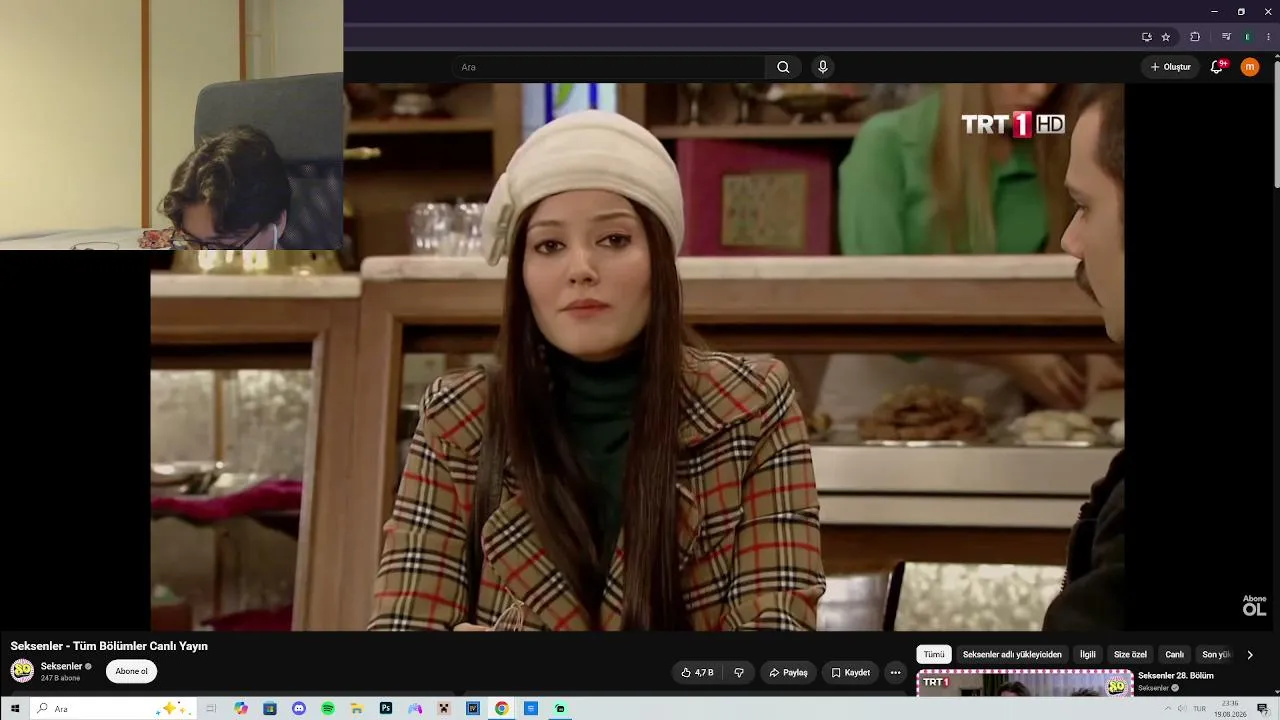Click the video player to pause

(637, 357)
